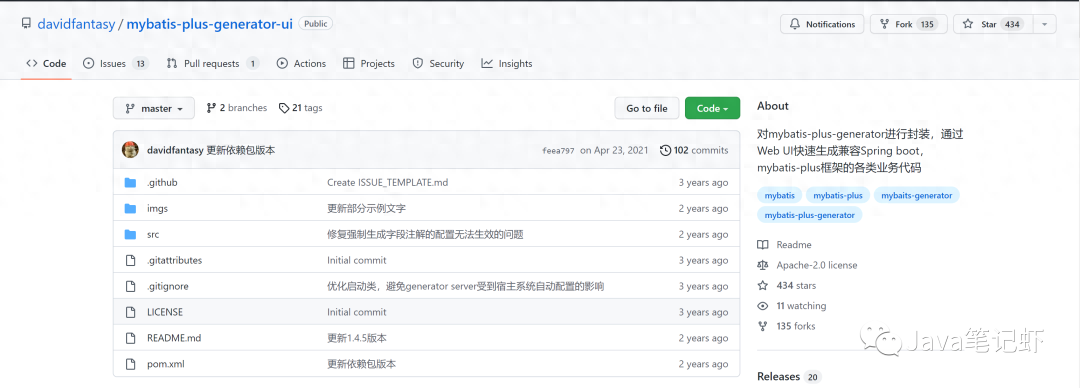Click the Go to file button
The image size is (1080, 388).
[x=647, y=108]
